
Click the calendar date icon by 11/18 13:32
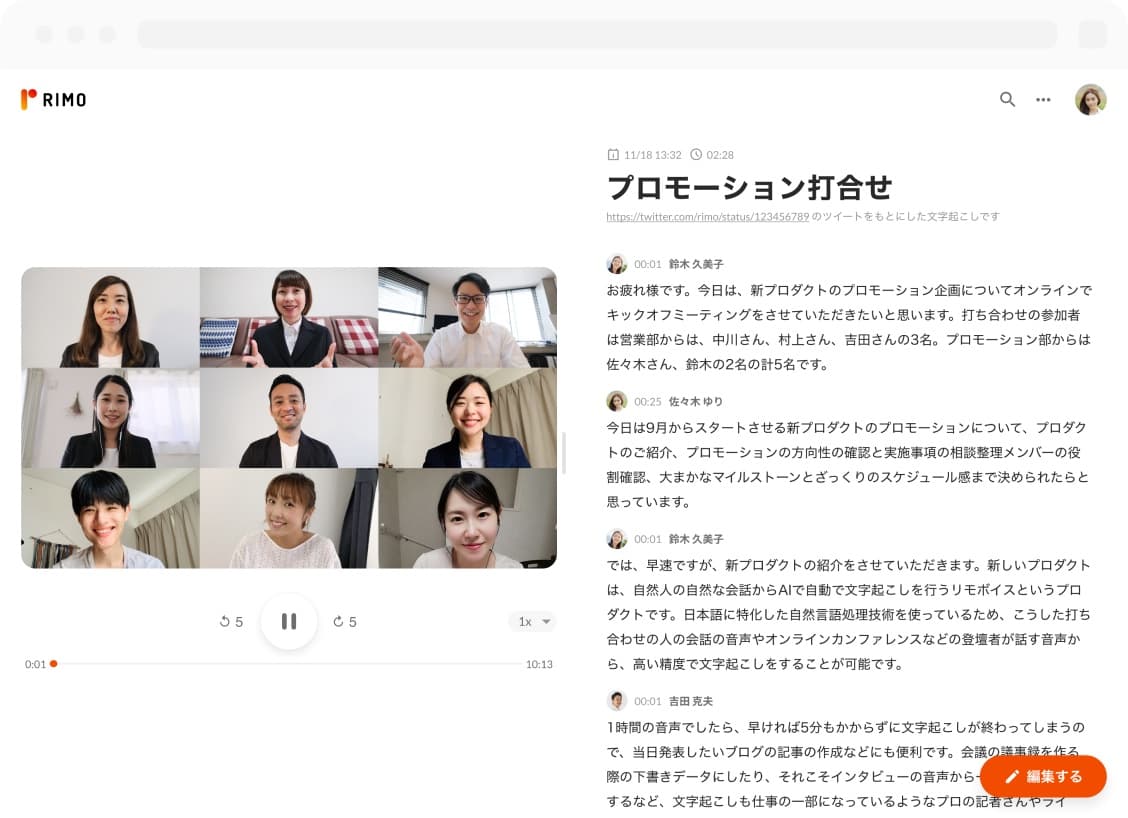coord(613,155)
